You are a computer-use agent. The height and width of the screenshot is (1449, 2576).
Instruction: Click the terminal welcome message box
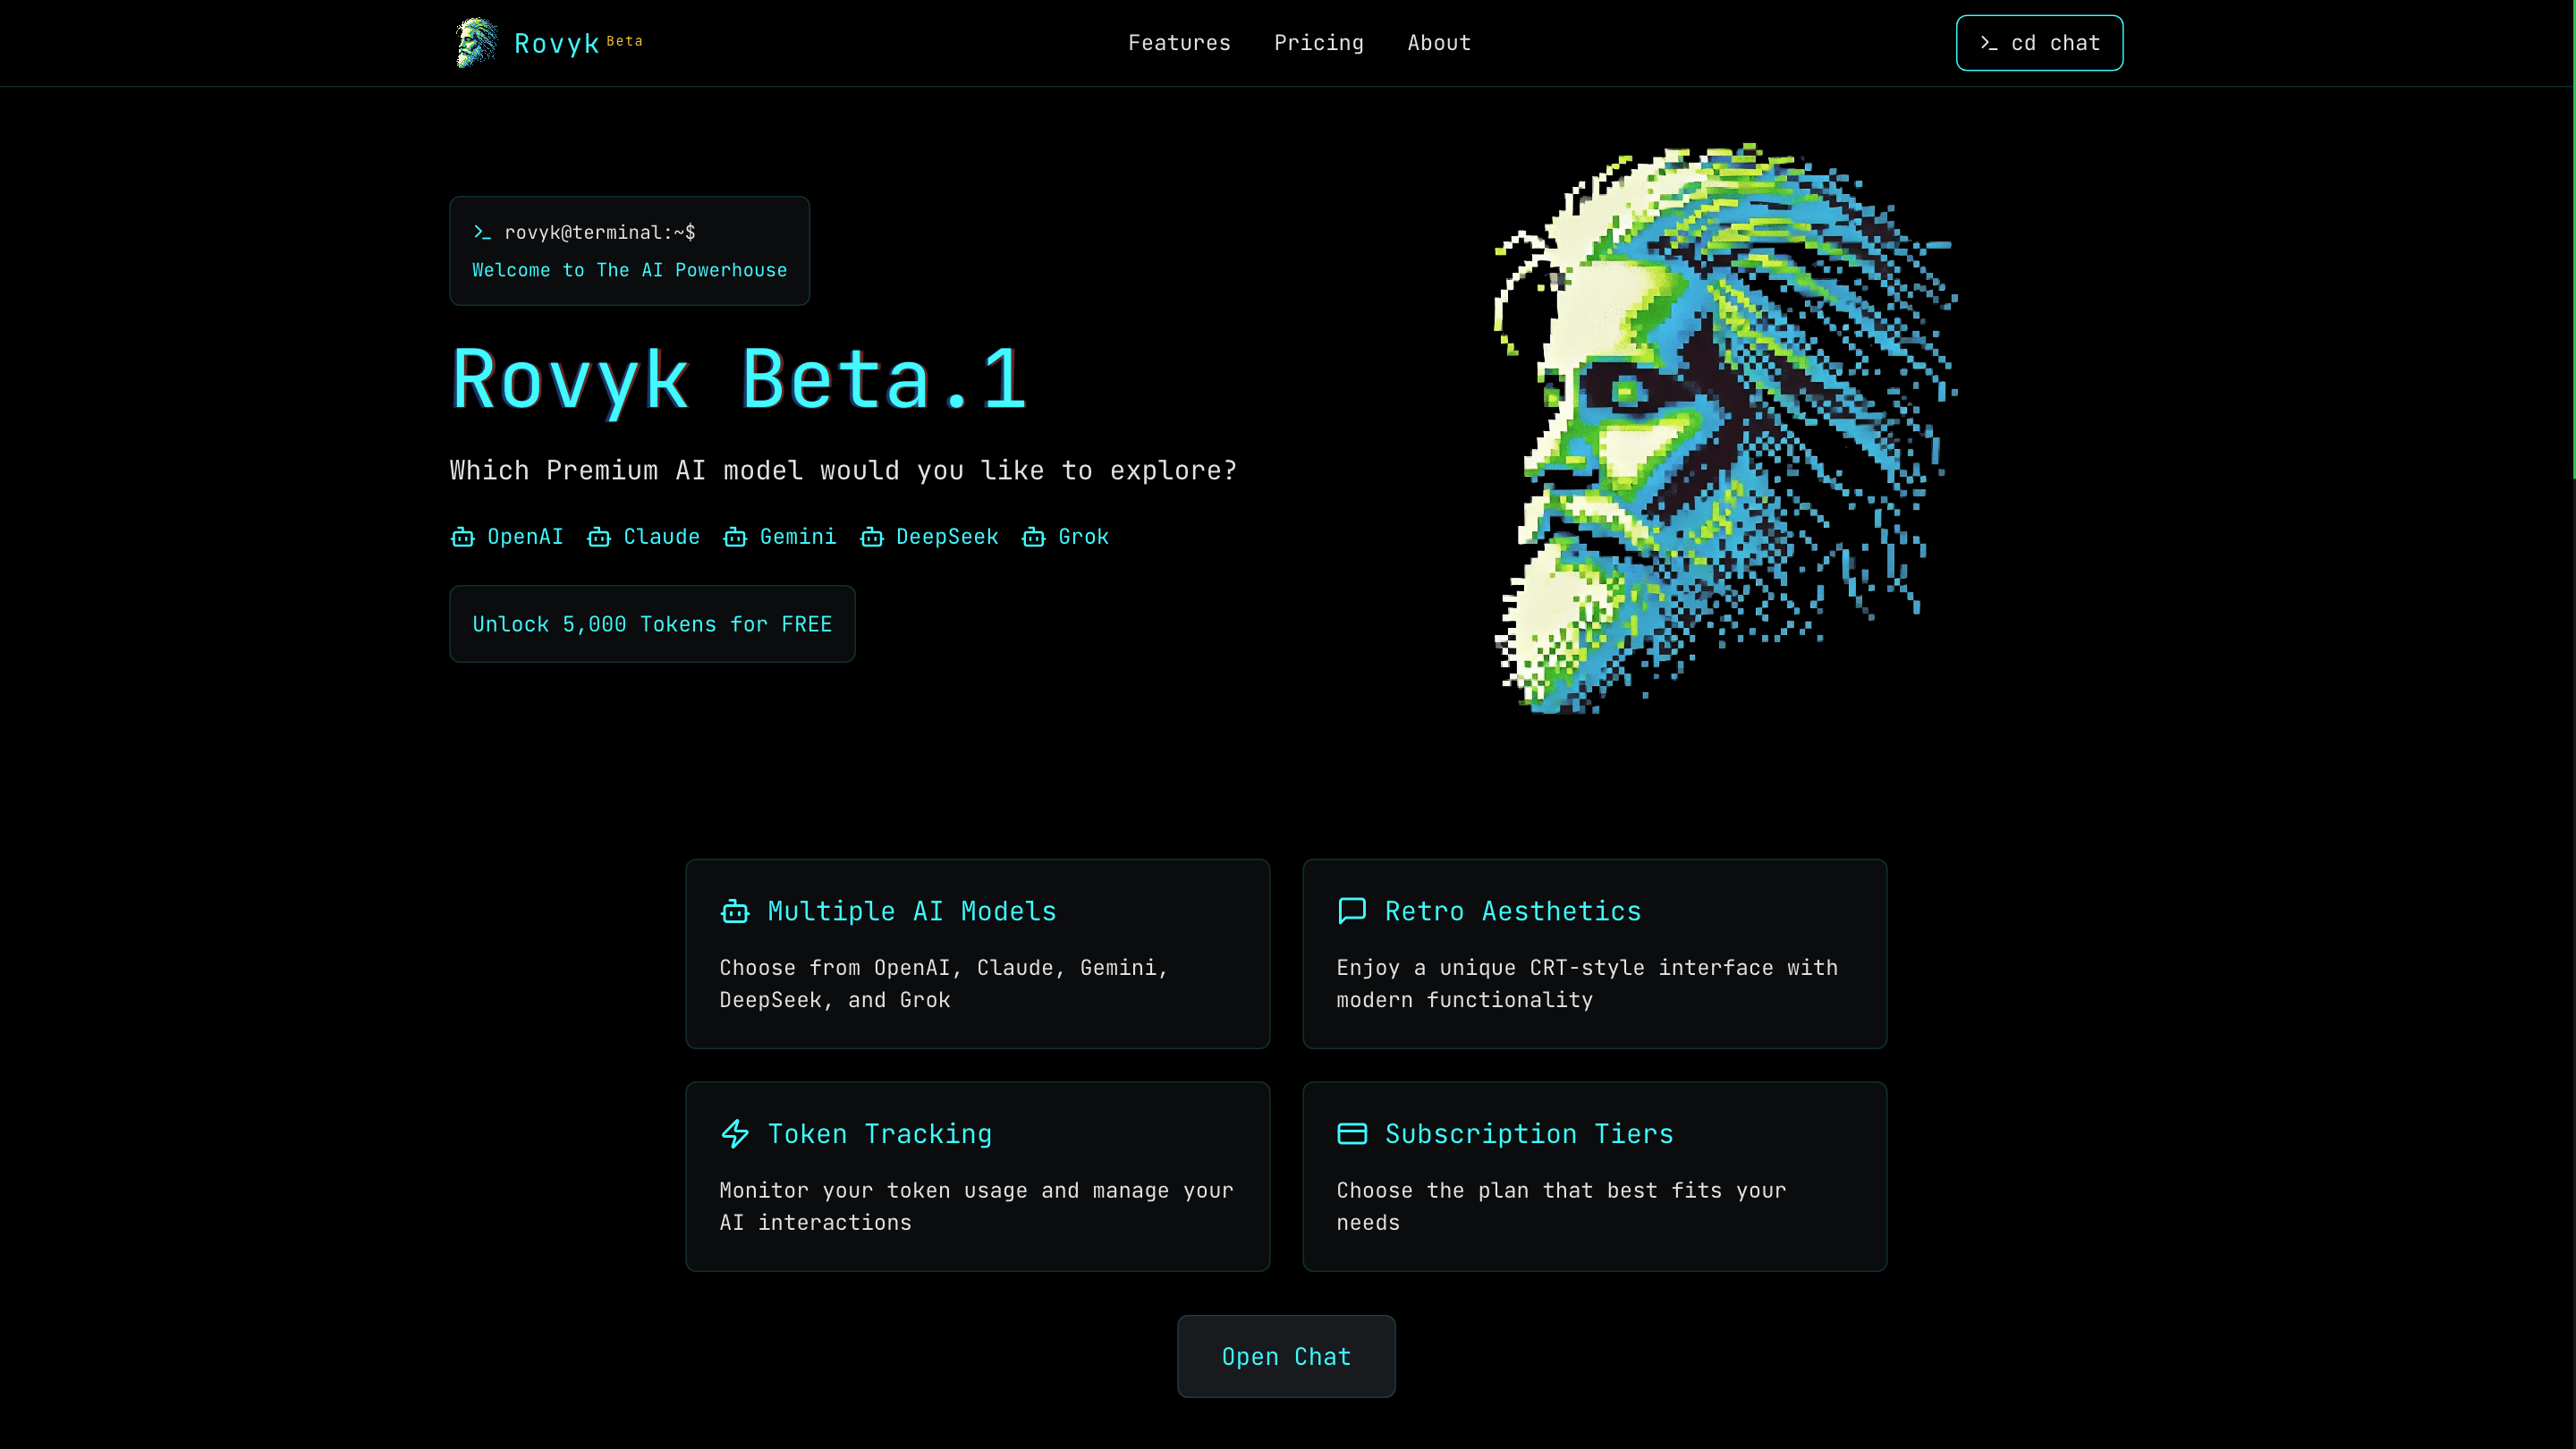click(x=629, y=250)
